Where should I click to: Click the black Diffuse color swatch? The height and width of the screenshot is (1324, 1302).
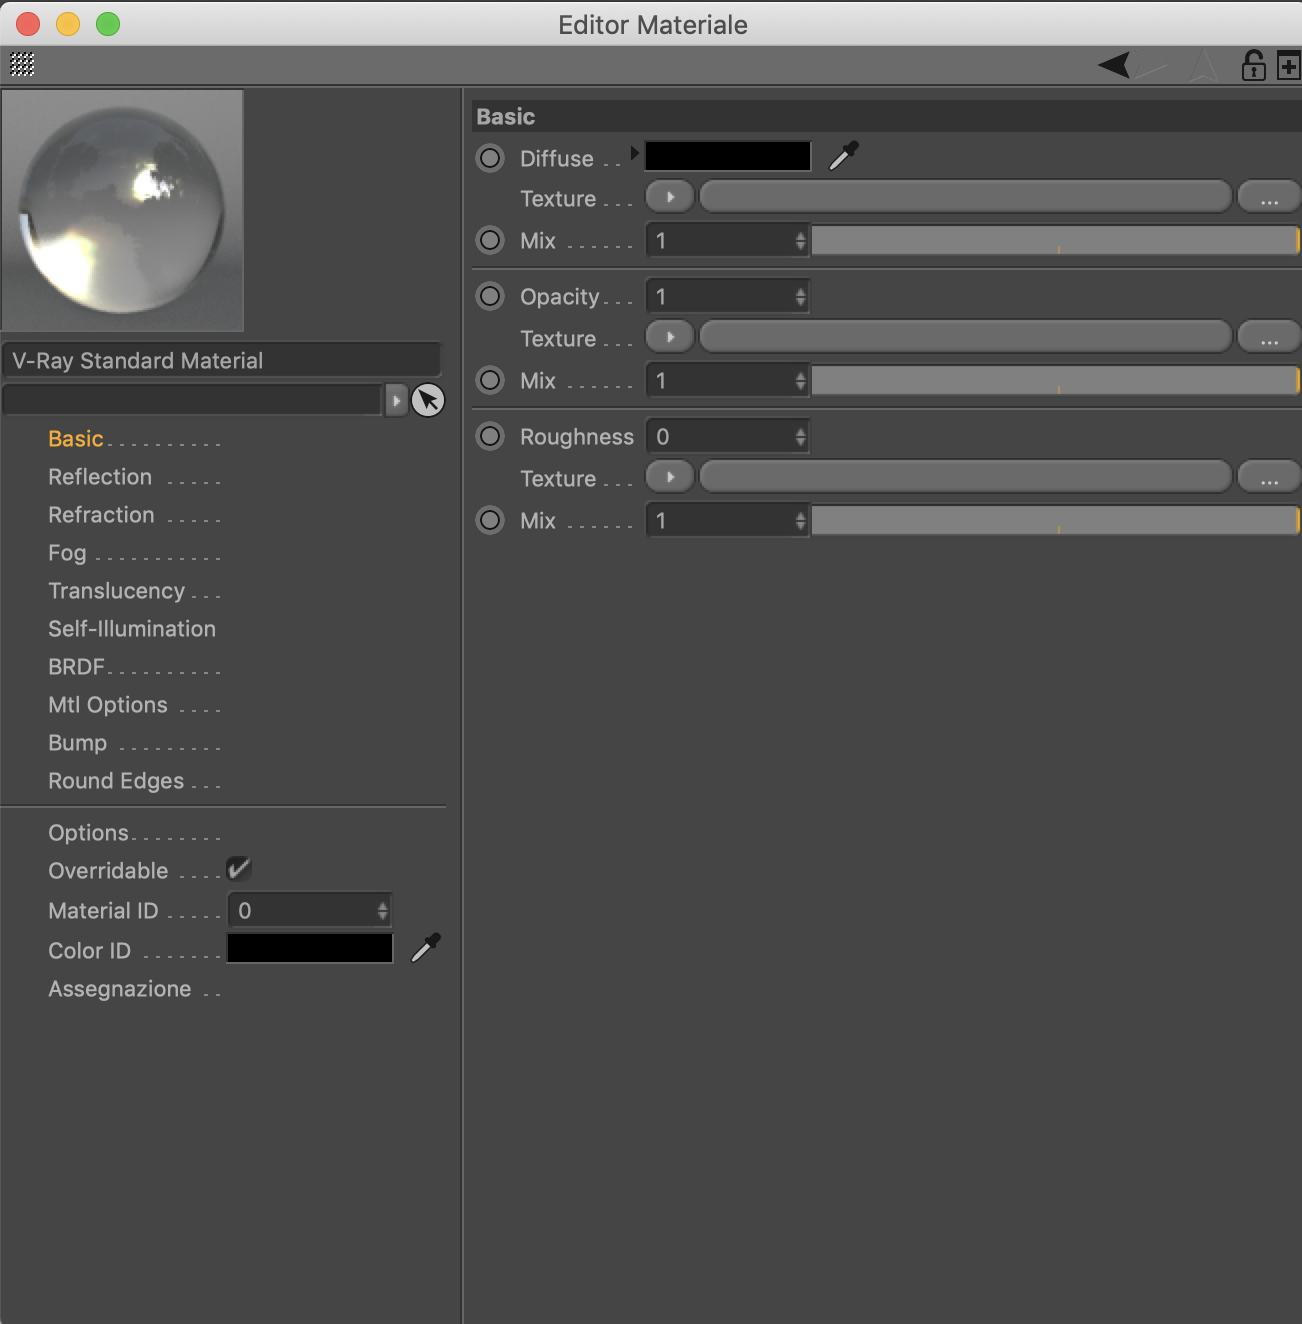pyautogui.click(x=728, y=156)
